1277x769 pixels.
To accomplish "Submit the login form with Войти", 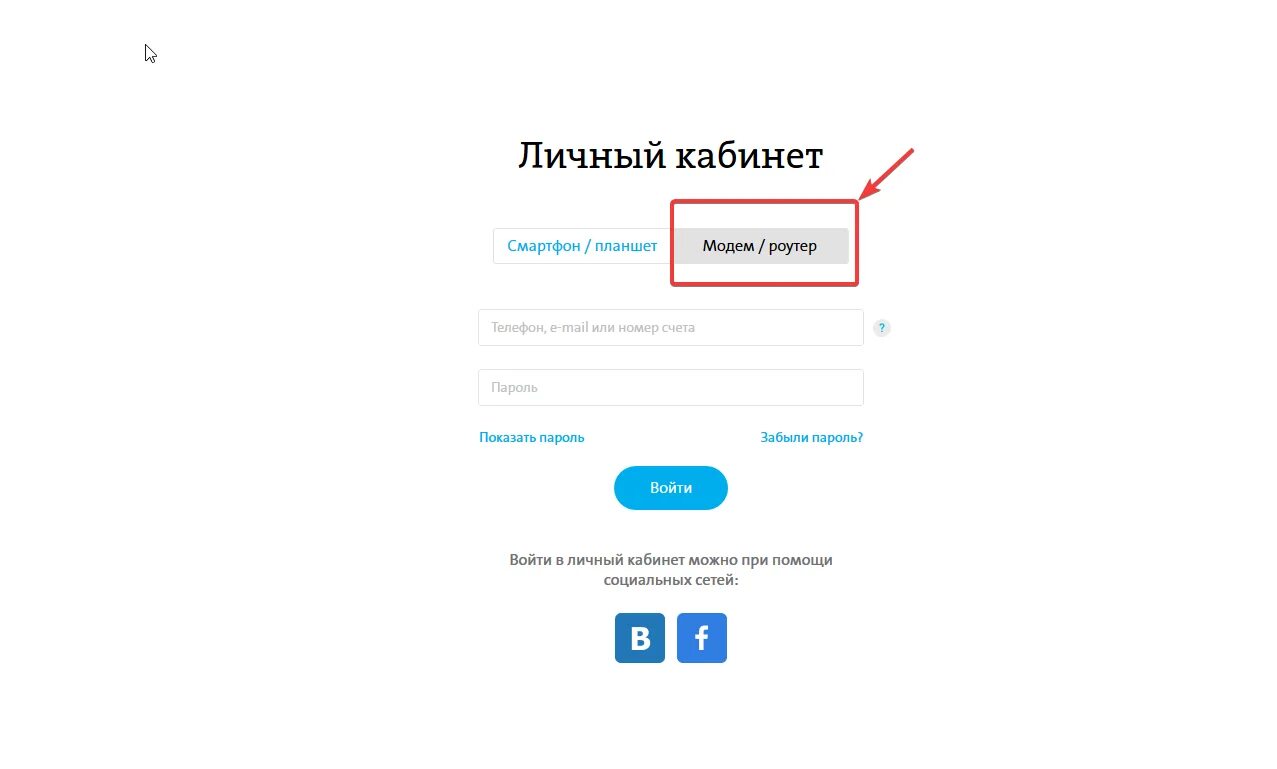I will (670, 488).
